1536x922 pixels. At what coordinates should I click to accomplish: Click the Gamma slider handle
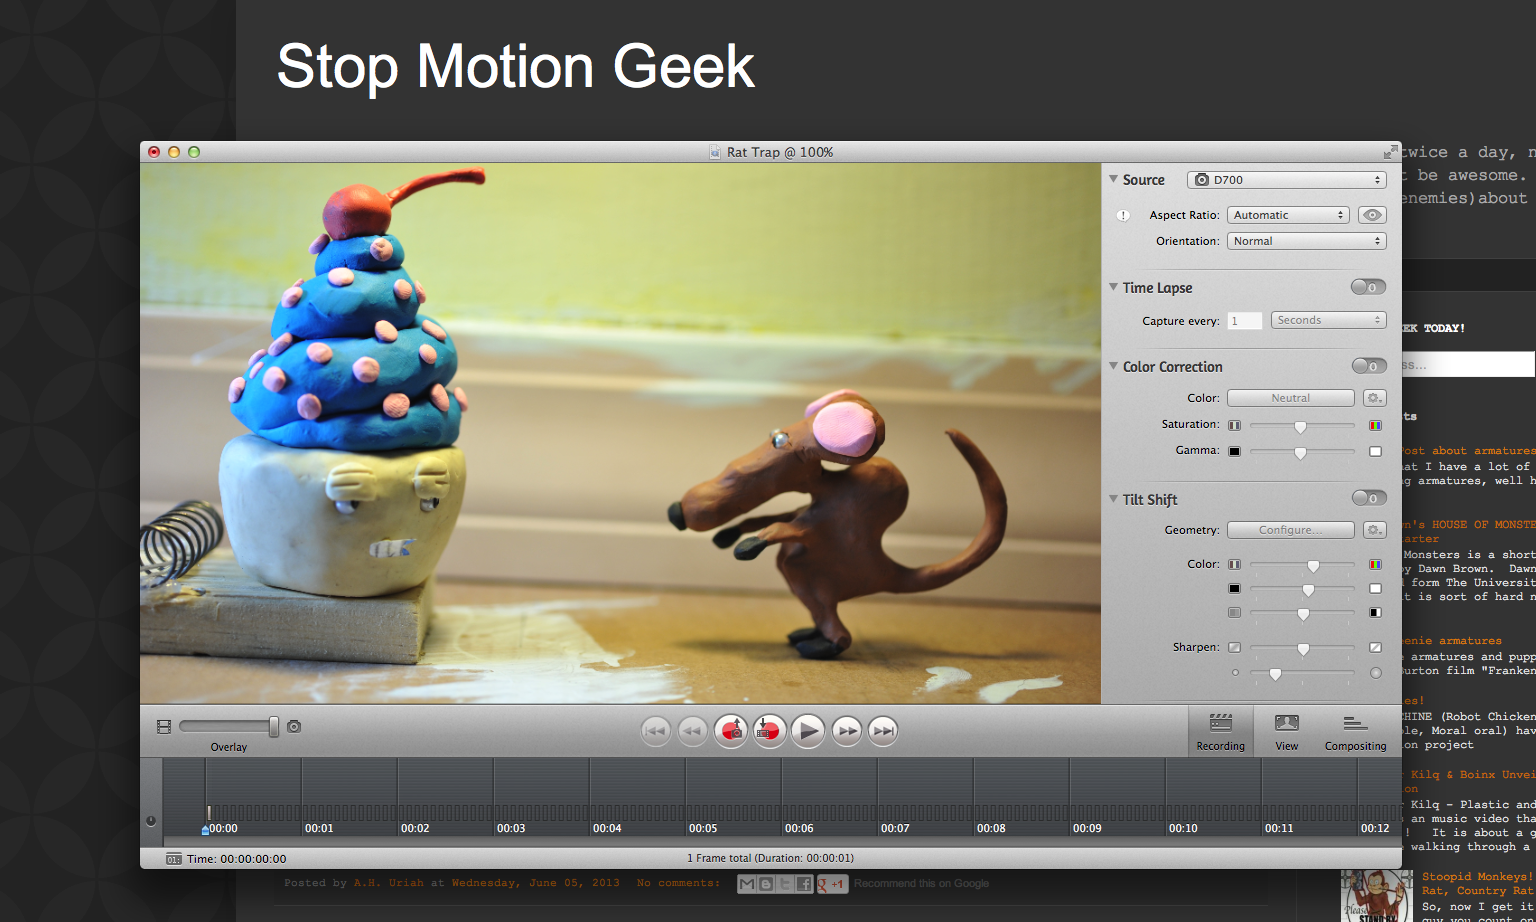tap(1300, 453)
